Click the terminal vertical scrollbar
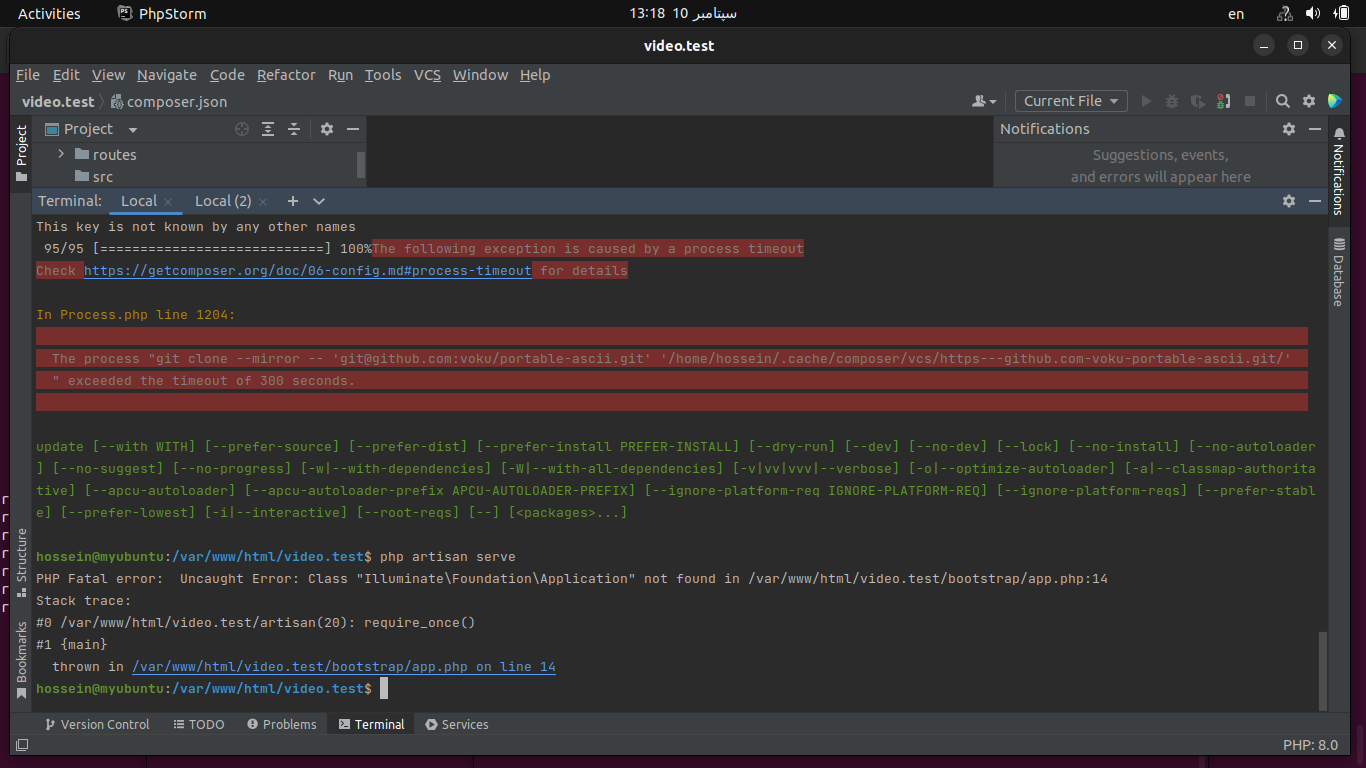Screen dimensions: 1366x768 click(x=1325, y=669)
